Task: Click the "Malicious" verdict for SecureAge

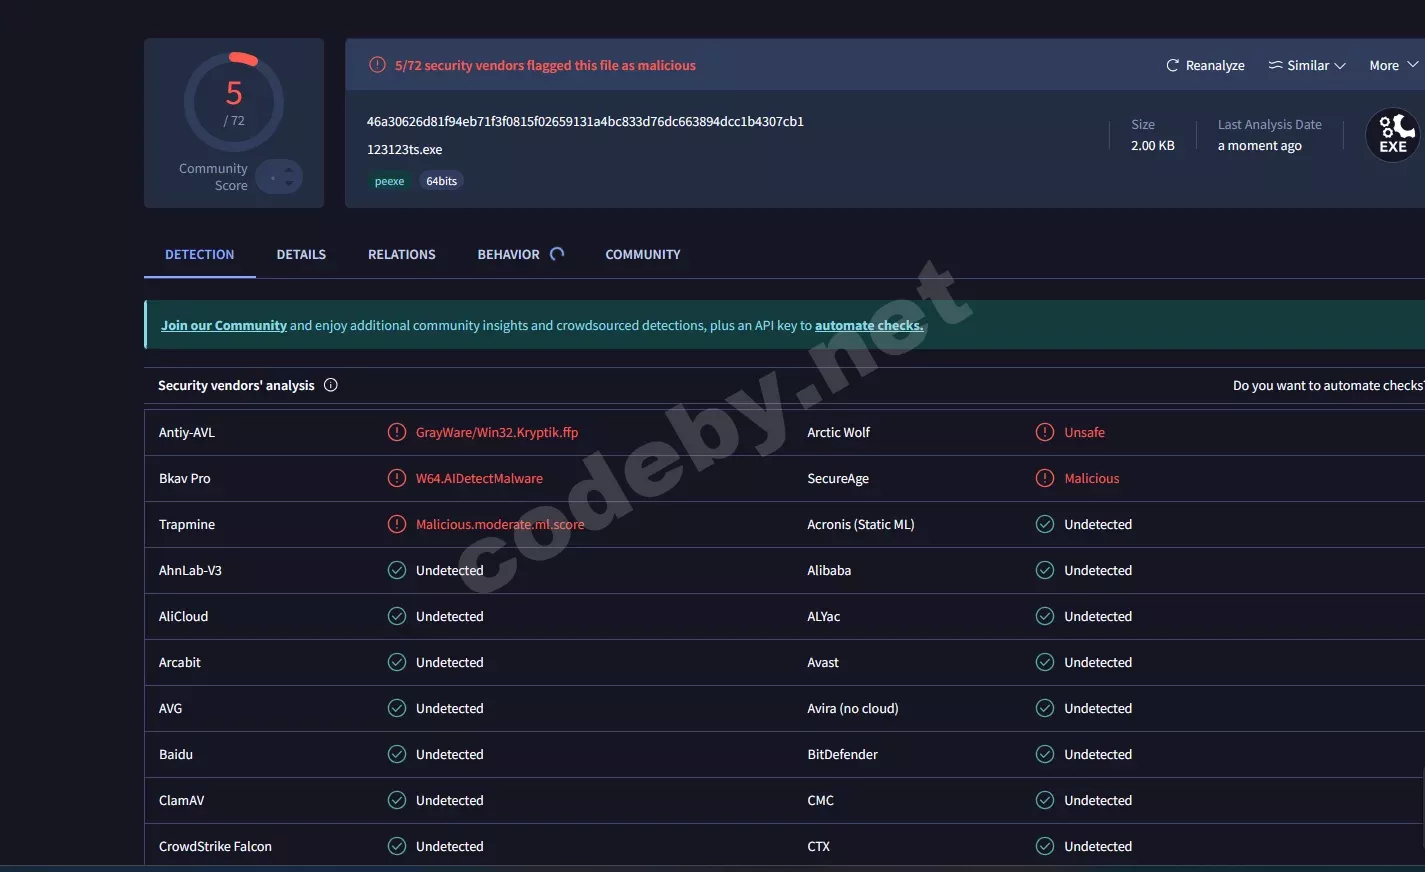Action: point(1092,478)
